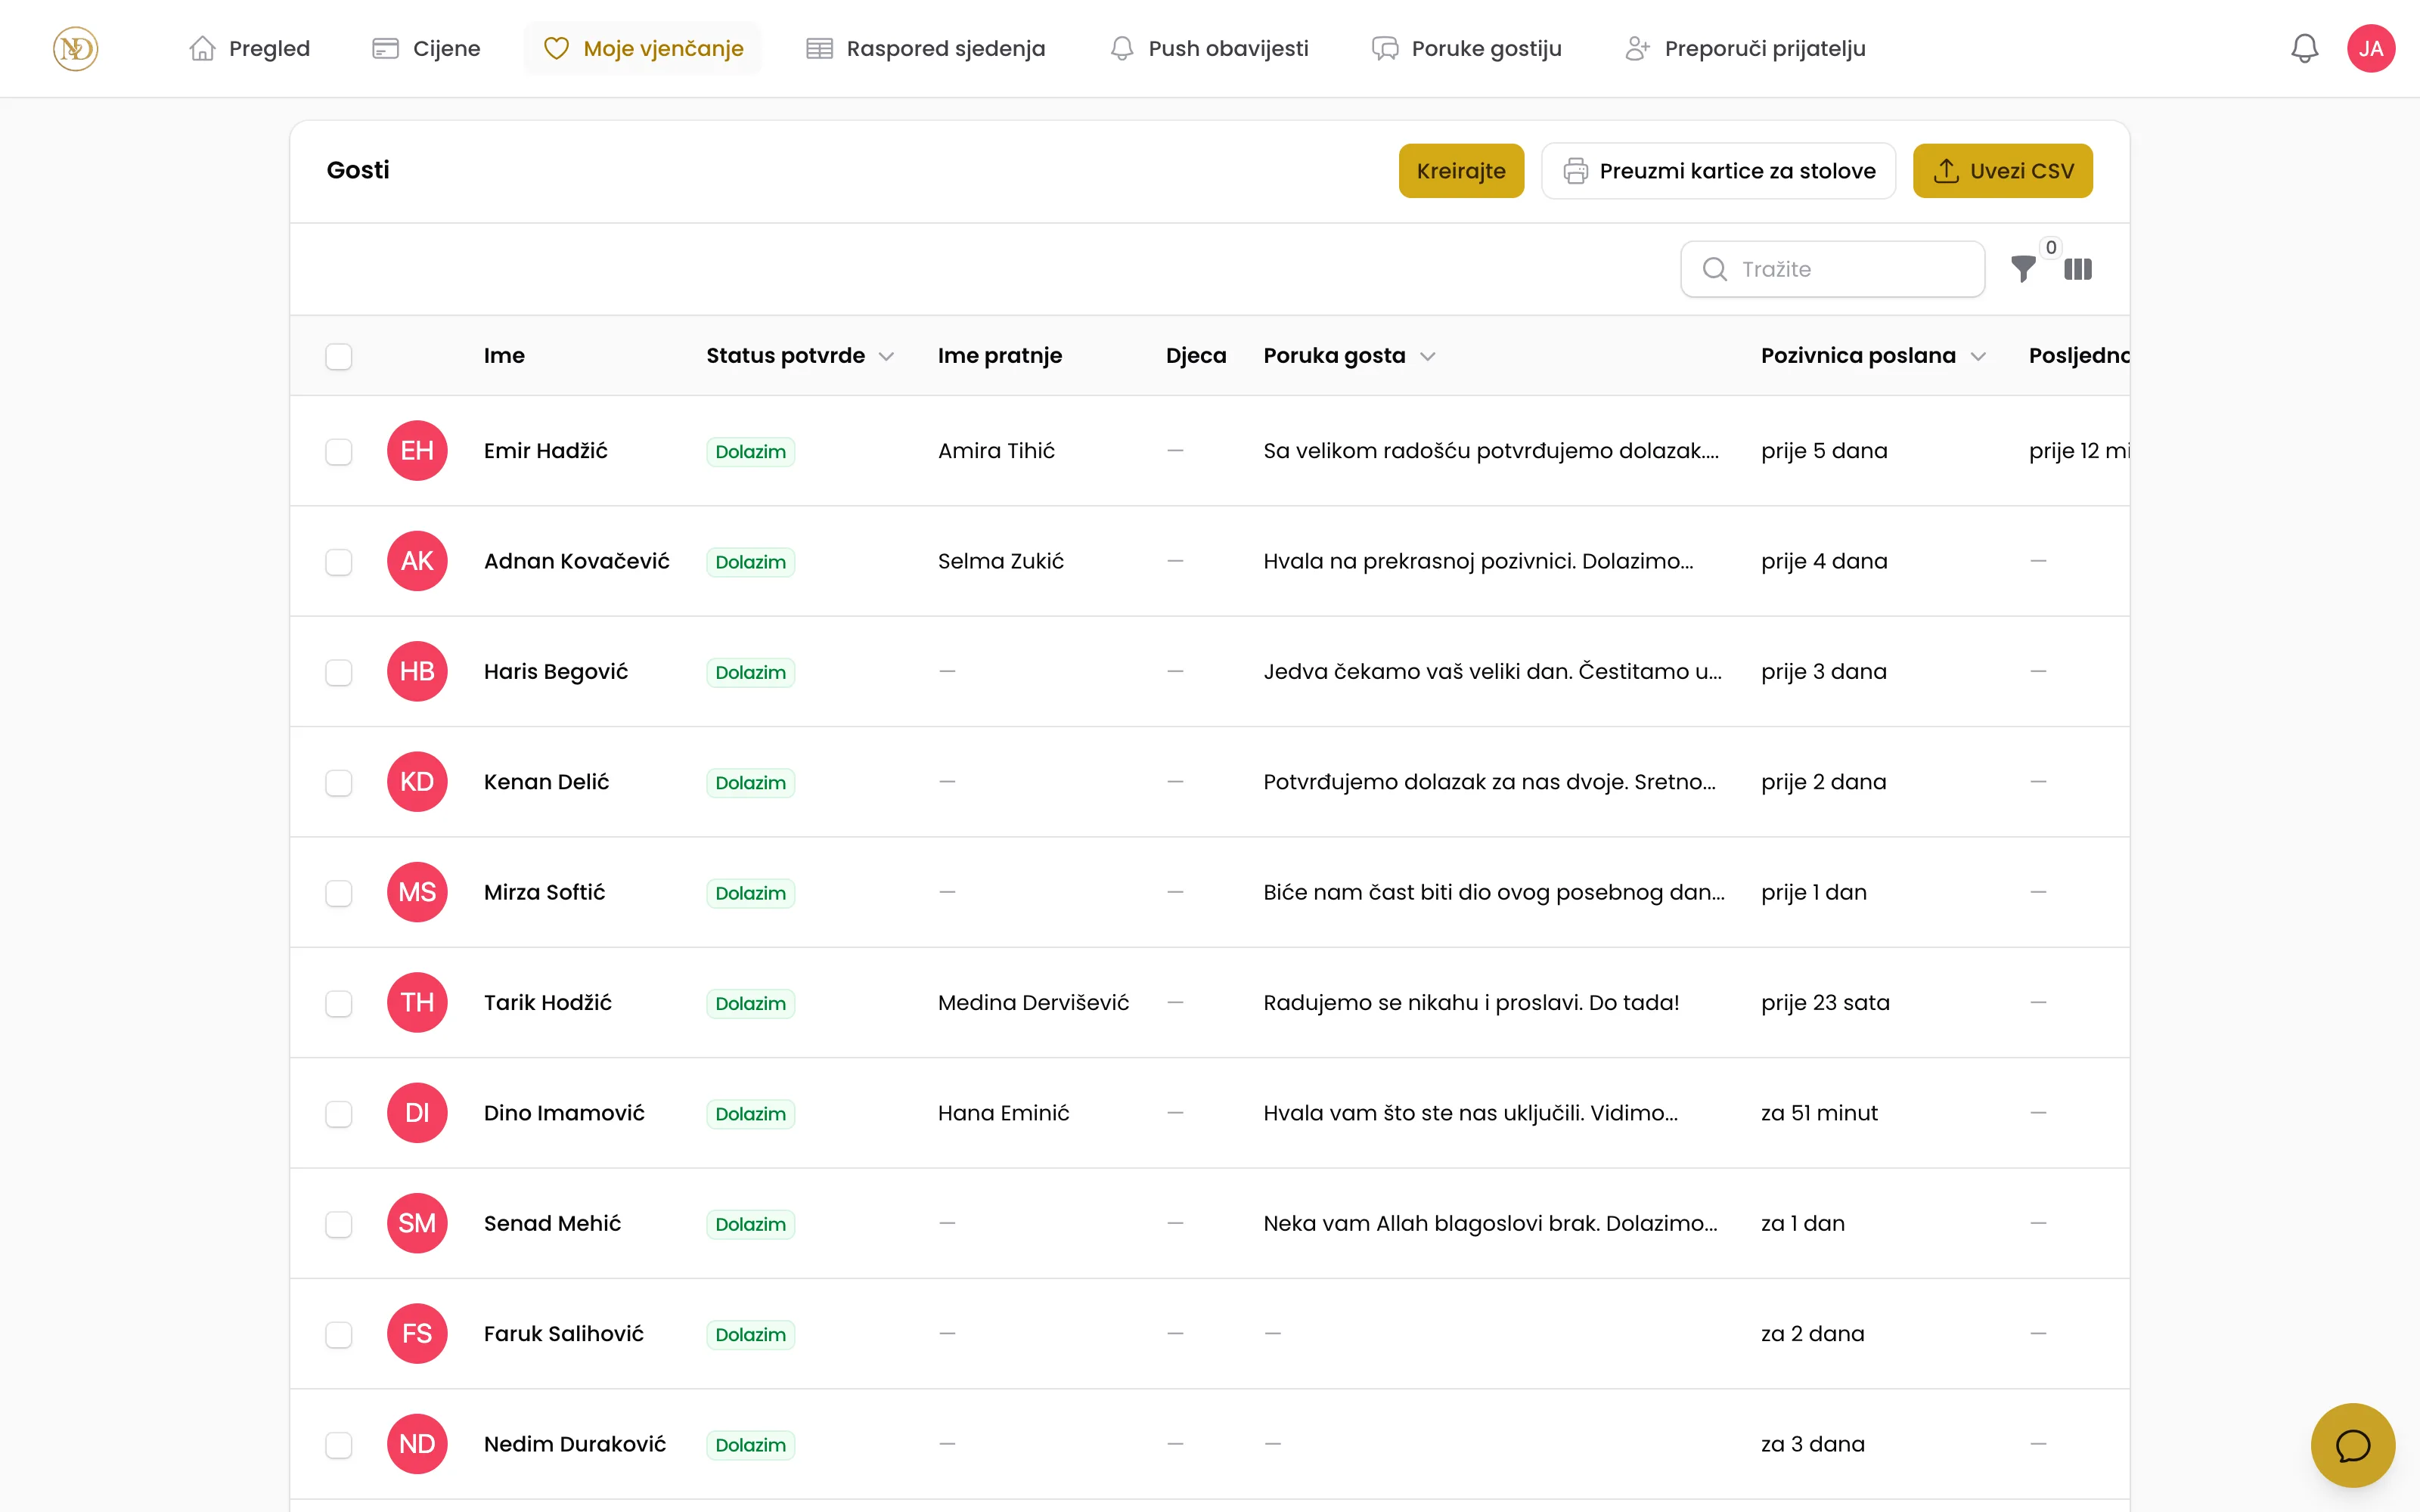Screen dimensions: 2420x1512
Task: Click the Ime column header
Action: pyautogui.click(x=504, y=356)
